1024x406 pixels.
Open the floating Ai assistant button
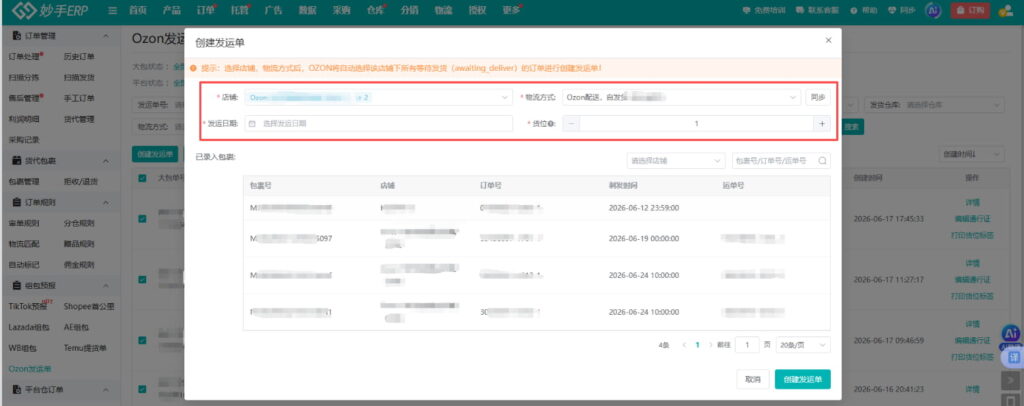click(x=1011, y=334)
